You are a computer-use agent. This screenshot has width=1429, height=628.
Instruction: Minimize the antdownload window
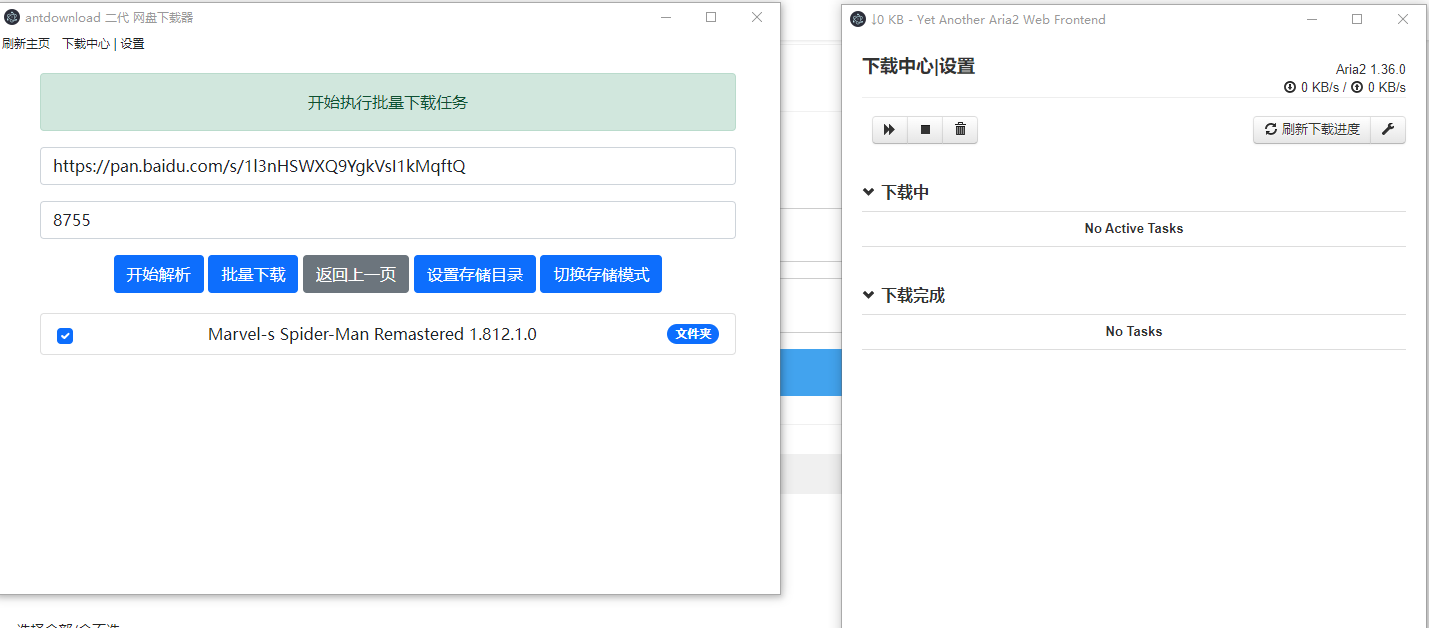pyautogui.click(x=665, y=17)
